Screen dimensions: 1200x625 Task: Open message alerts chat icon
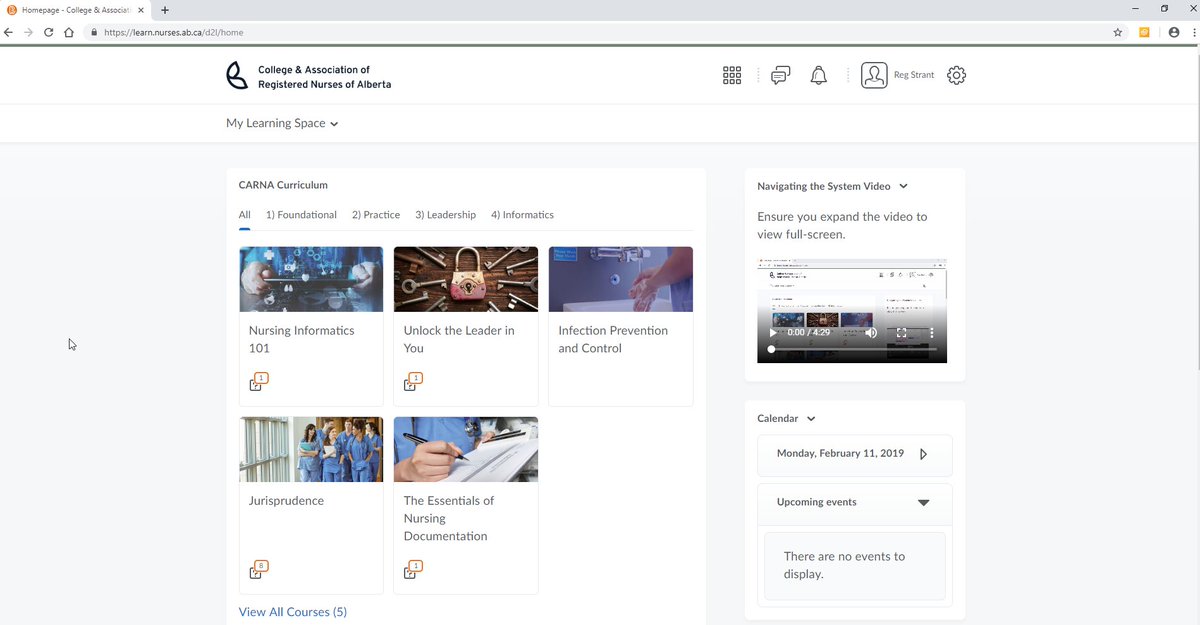coord(781,75)
